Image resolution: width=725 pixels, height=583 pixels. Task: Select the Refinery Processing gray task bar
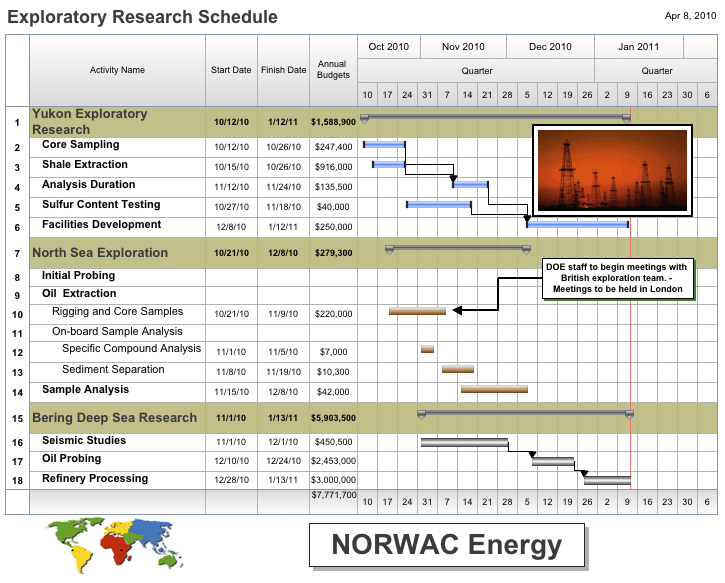point(607,480)
